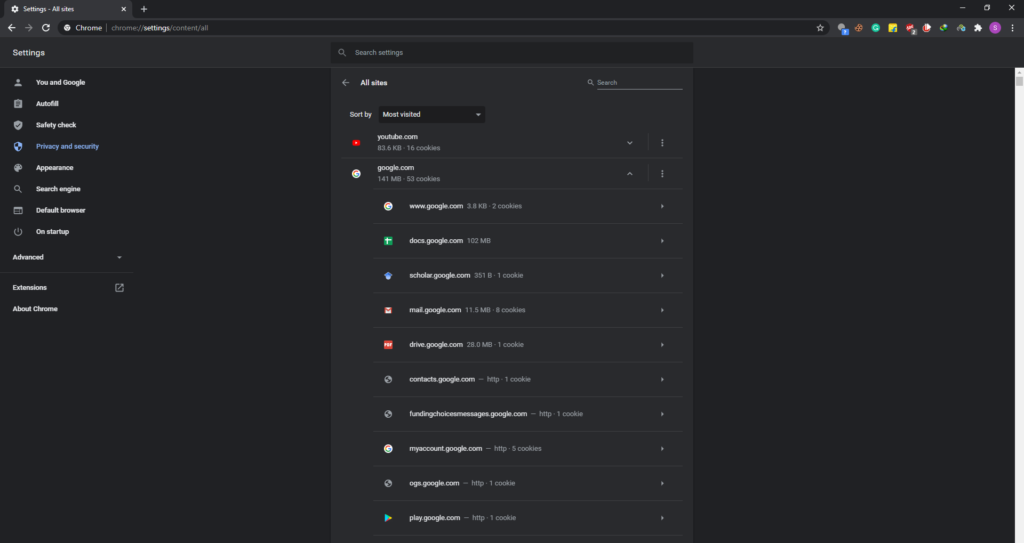
Task: Click the You and Google person icon
Action: point(18,83)
